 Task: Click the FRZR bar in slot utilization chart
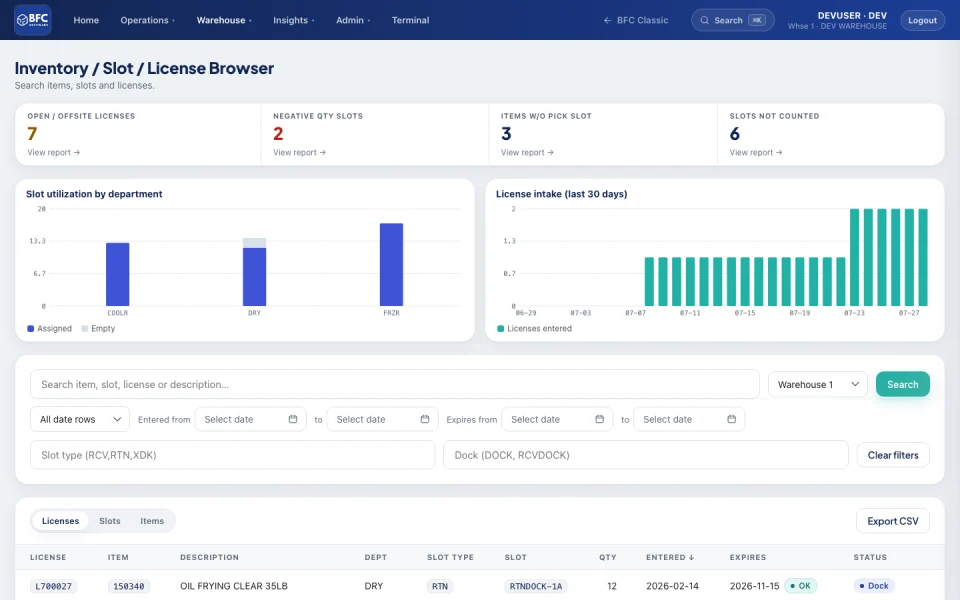[391, 264]
